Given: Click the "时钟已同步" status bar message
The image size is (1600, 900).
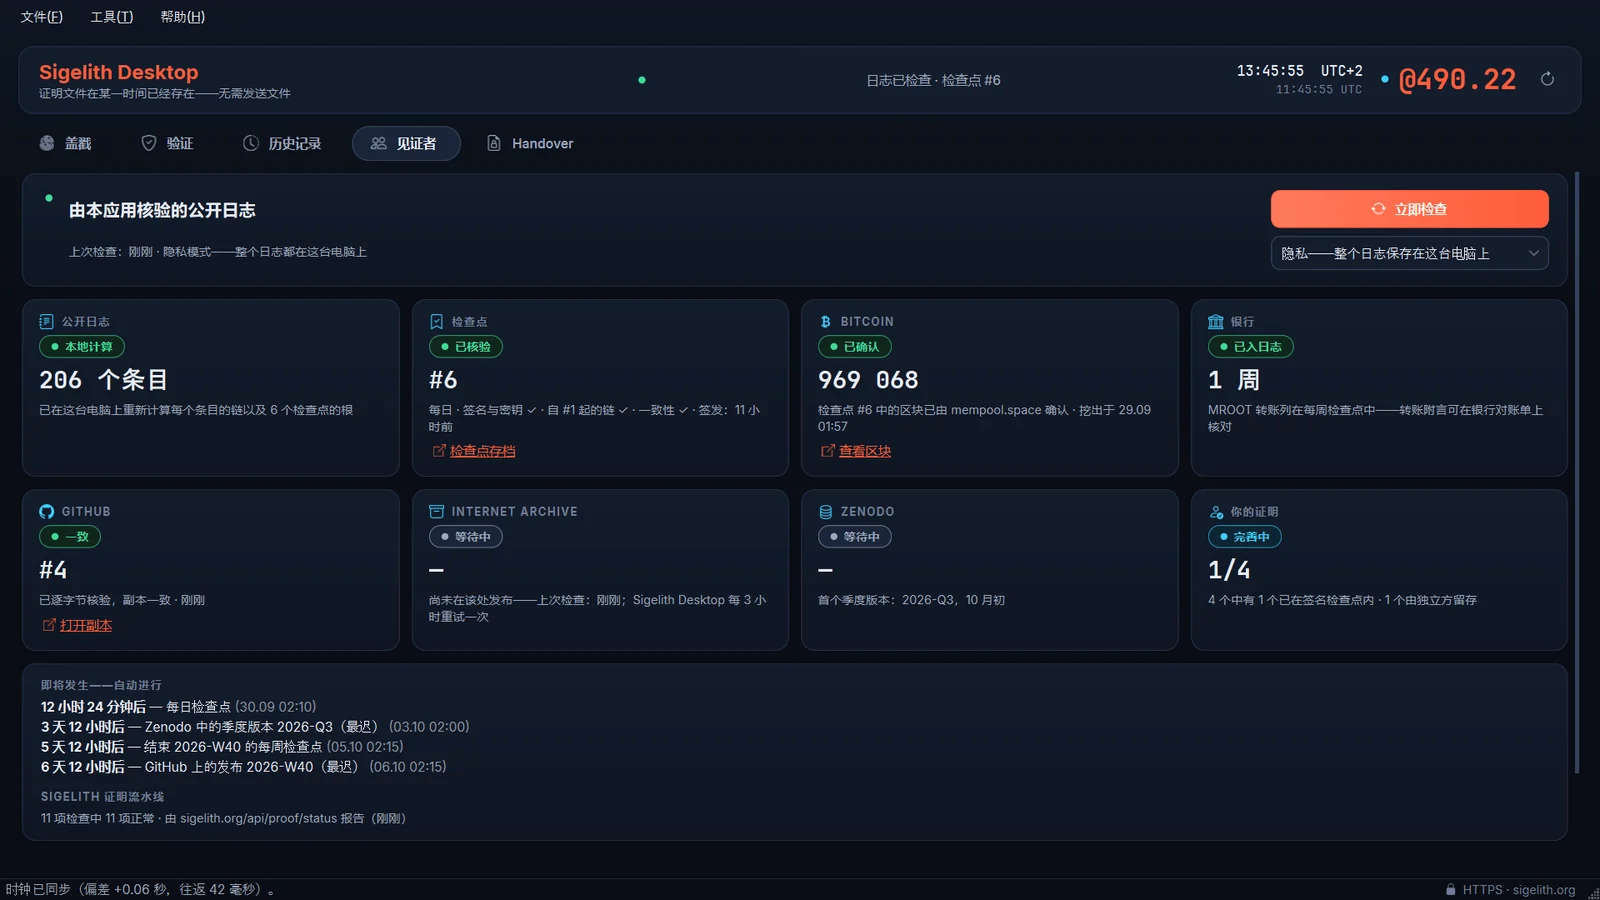Looking at the screenshot, I should 140,889.
